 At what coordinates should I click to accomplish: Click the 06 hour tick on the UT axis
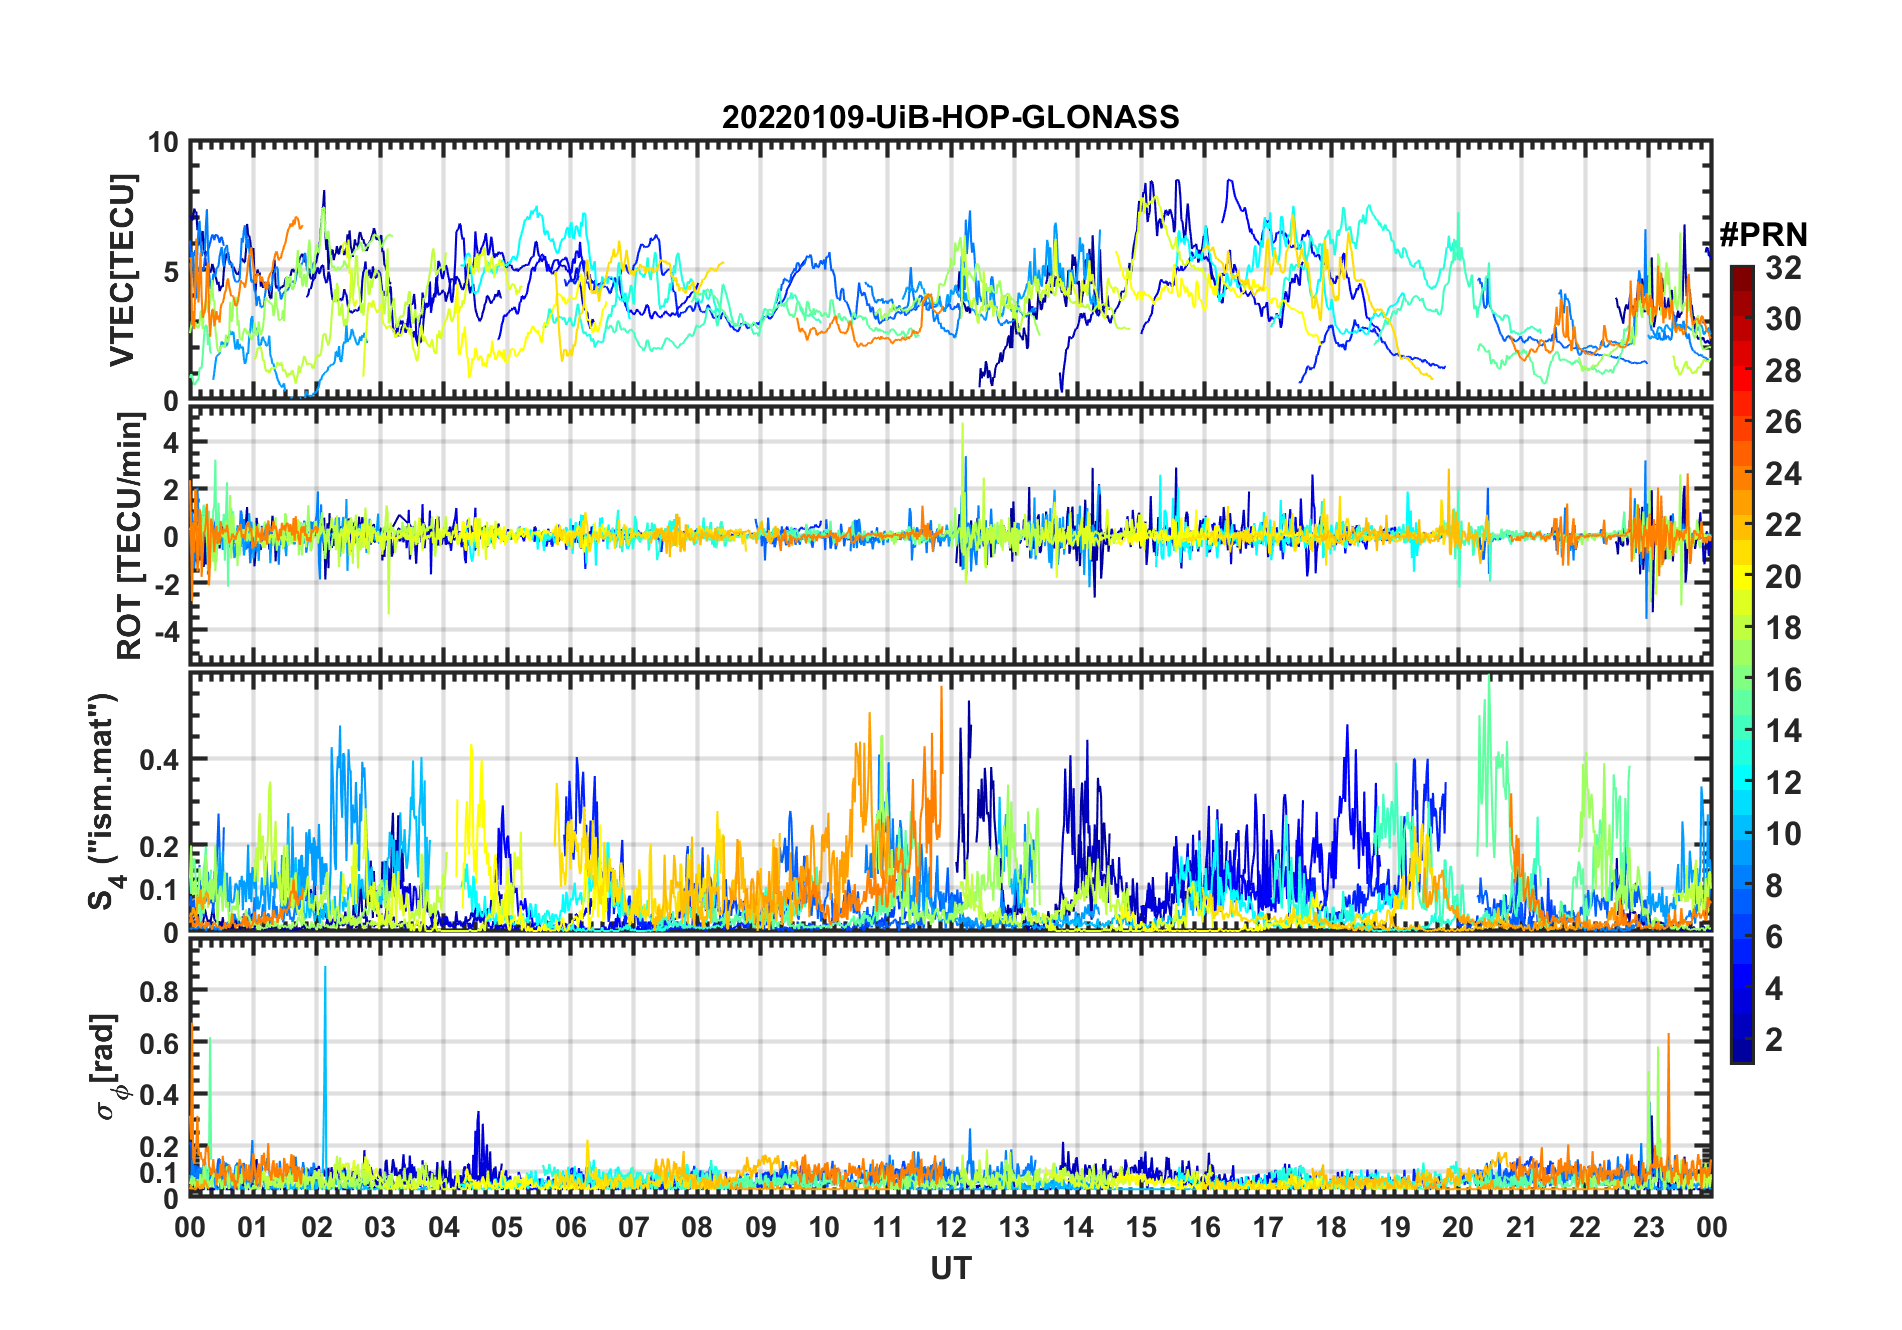pyautogui.click(x=571, y=1227)
